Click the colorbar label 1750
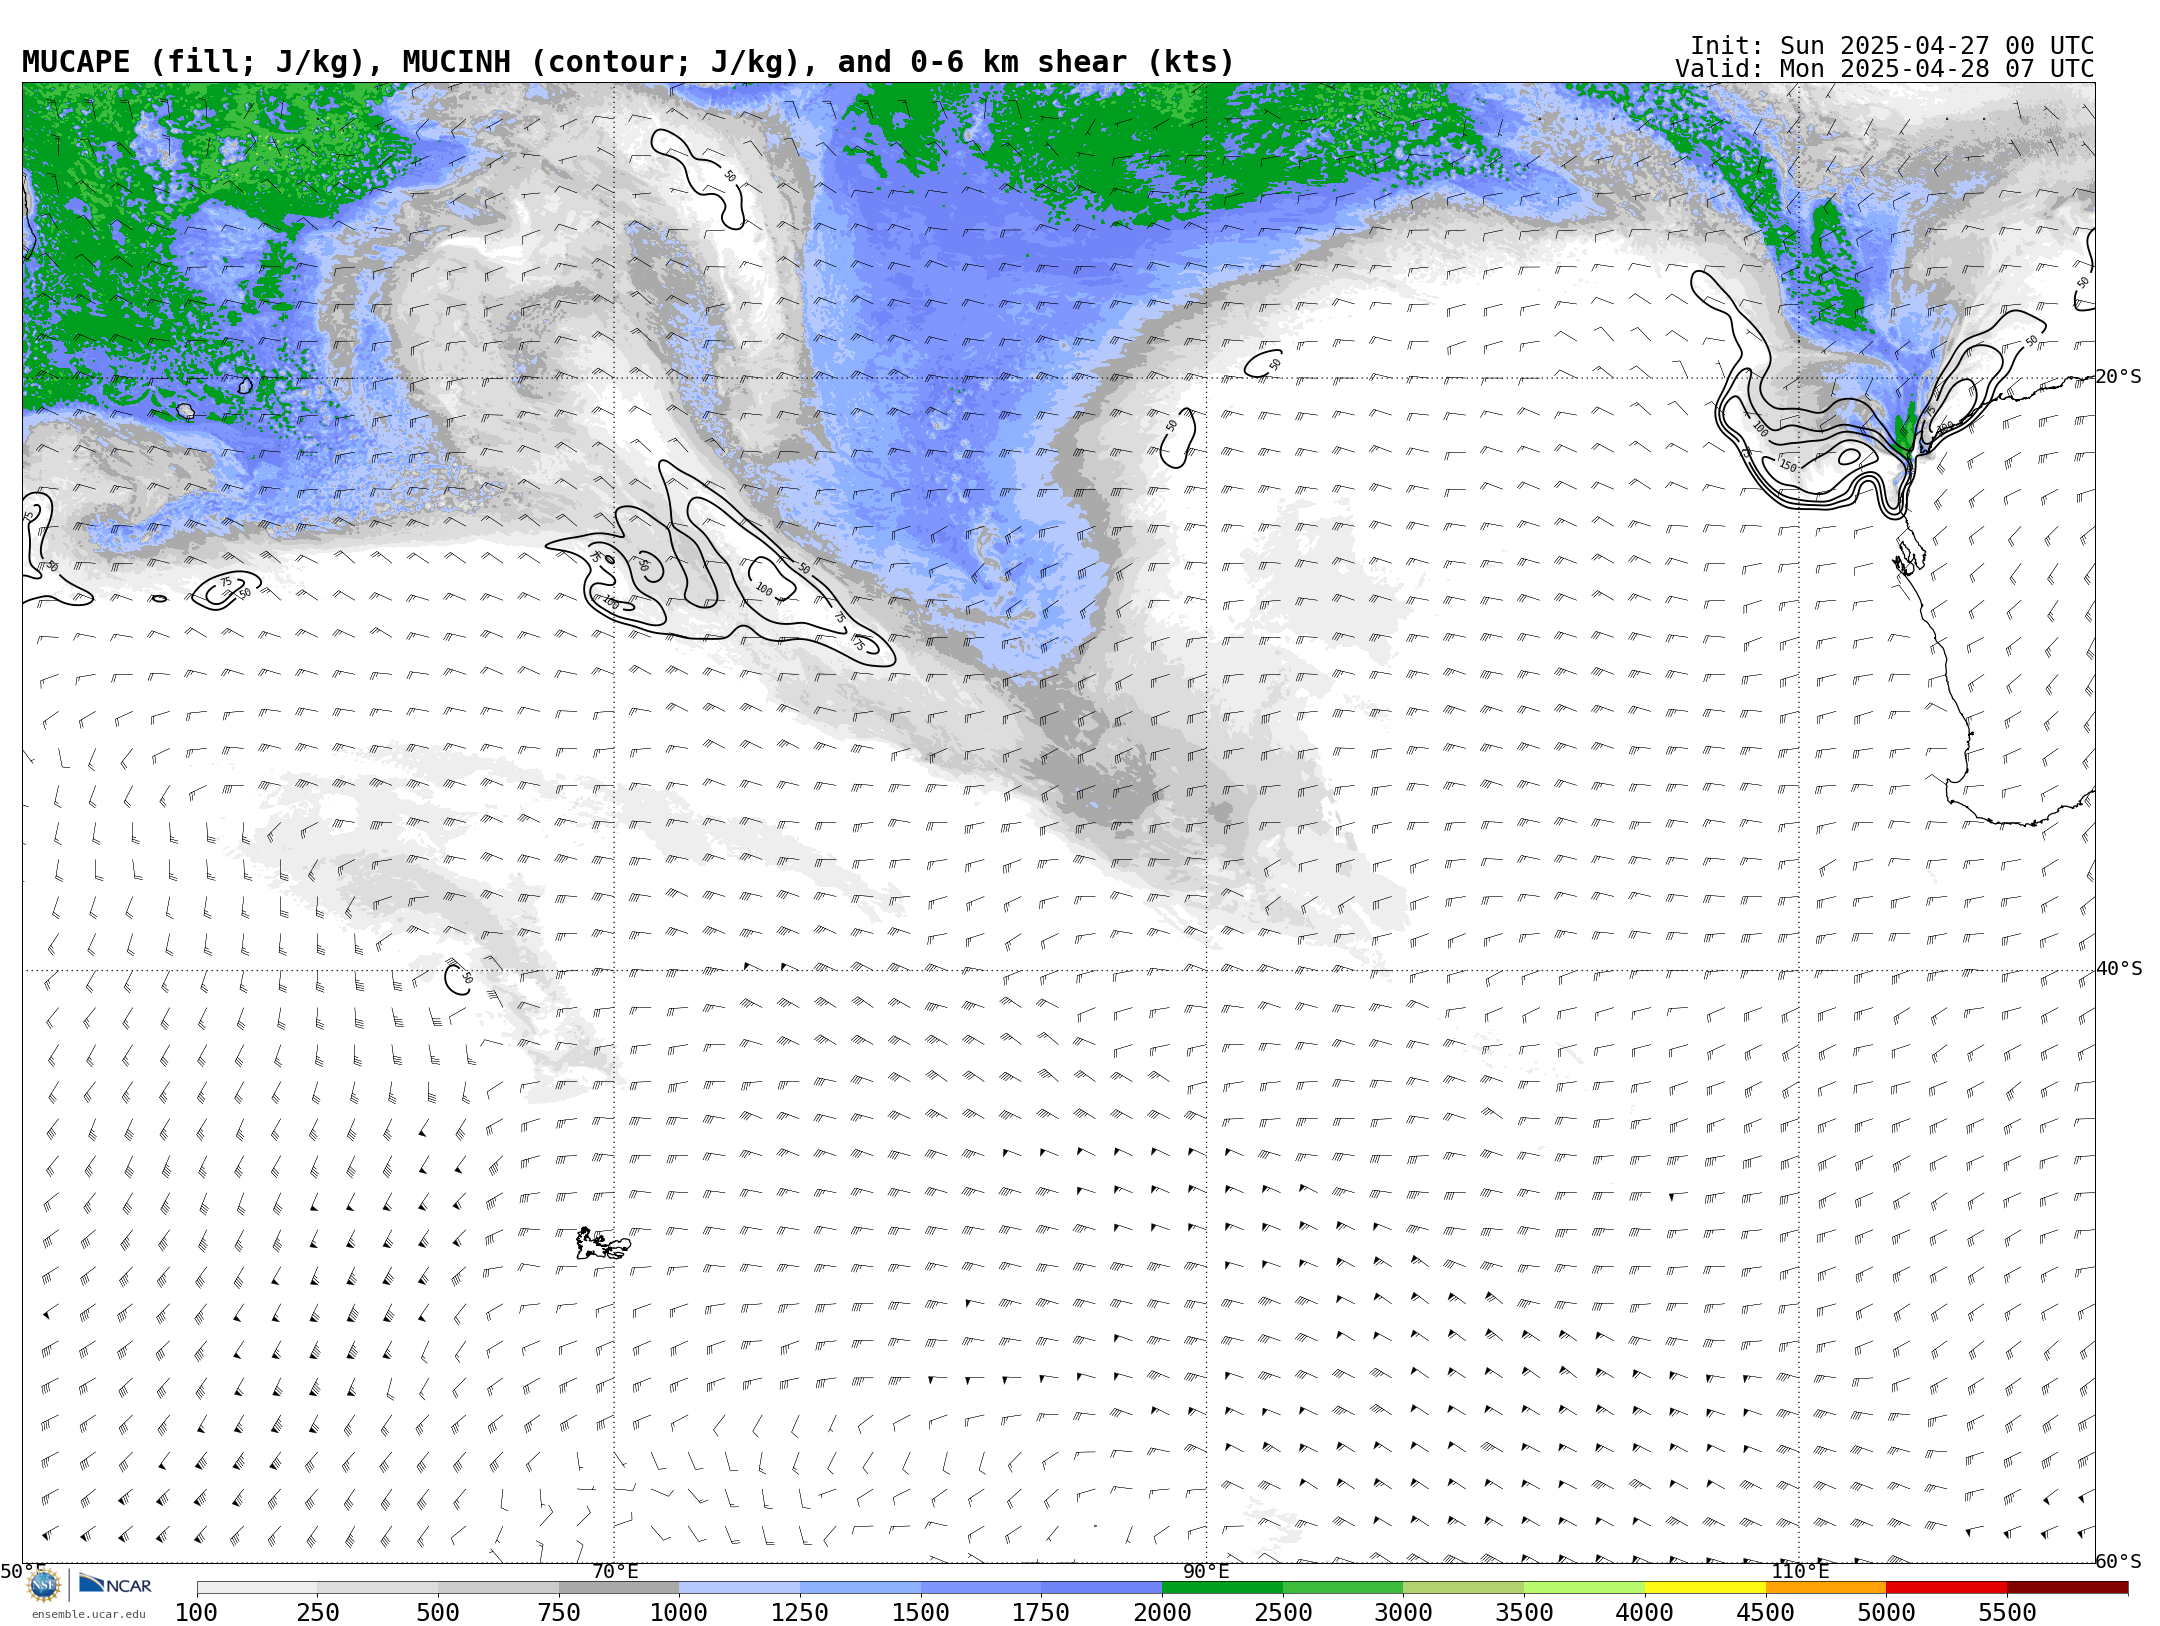2160x1626 pixels. coord(1041,1613)
